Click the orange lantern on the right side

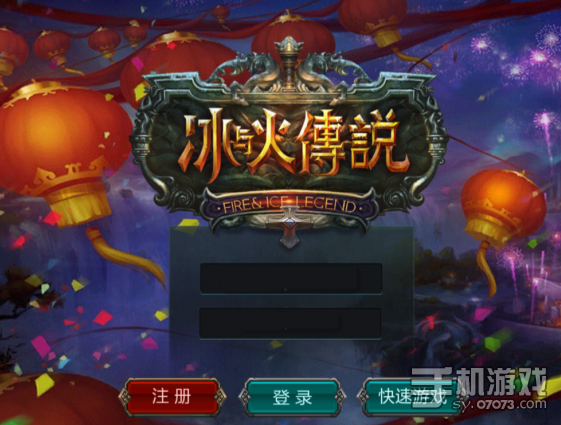click(x=501, y=207)
